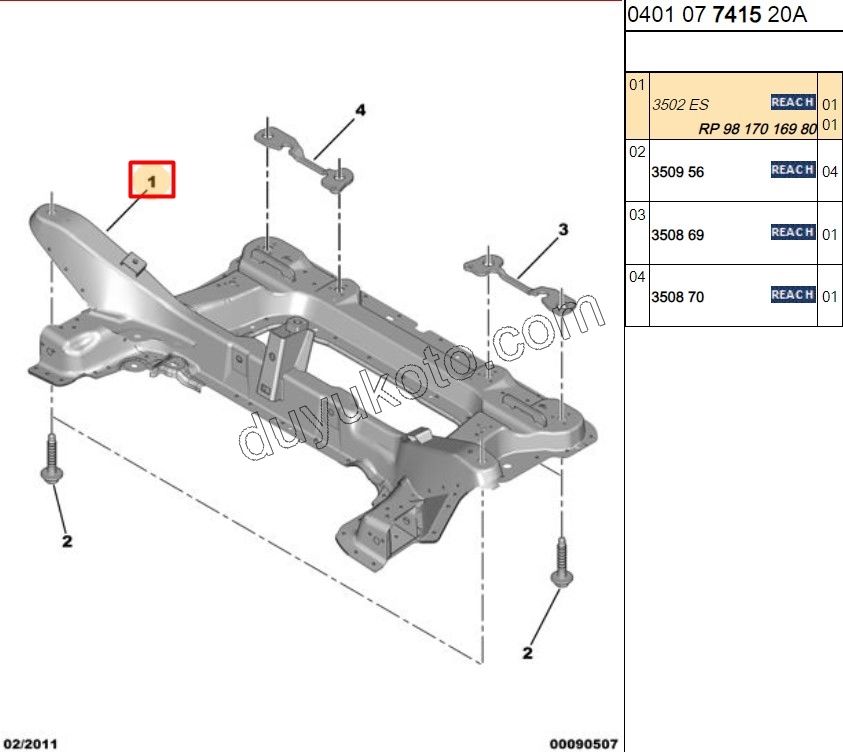The width and height of the screenshot is (843, 752).
Task: Open the REACH badge next to 3508 69
Action: pos(792,232)
